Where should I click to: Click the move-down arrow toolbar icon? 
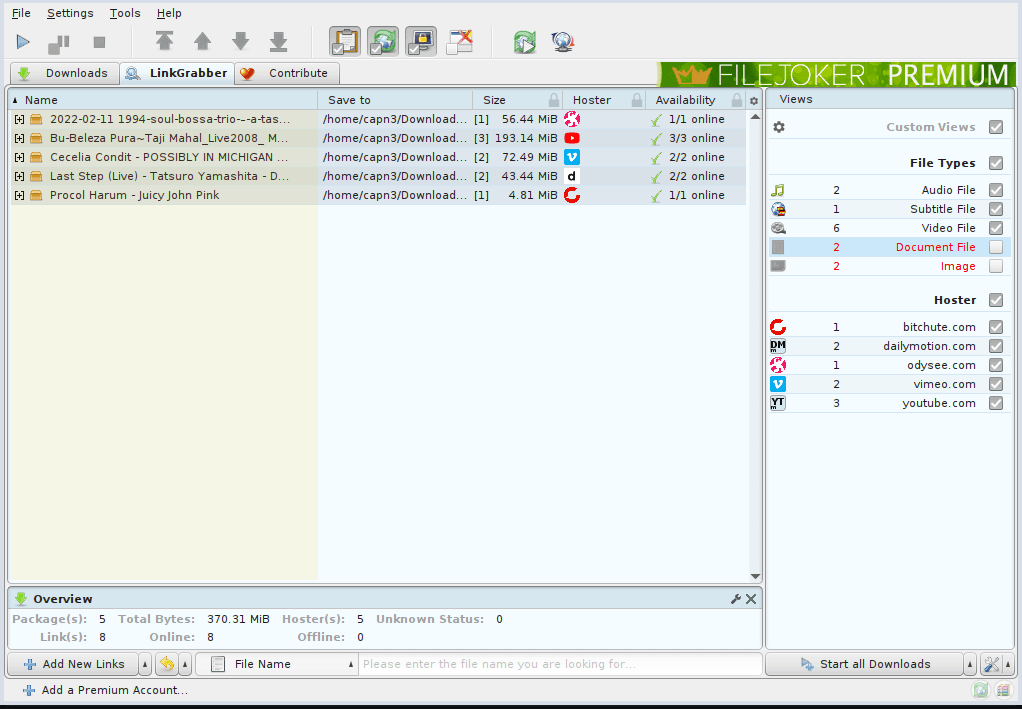(240, 42)
